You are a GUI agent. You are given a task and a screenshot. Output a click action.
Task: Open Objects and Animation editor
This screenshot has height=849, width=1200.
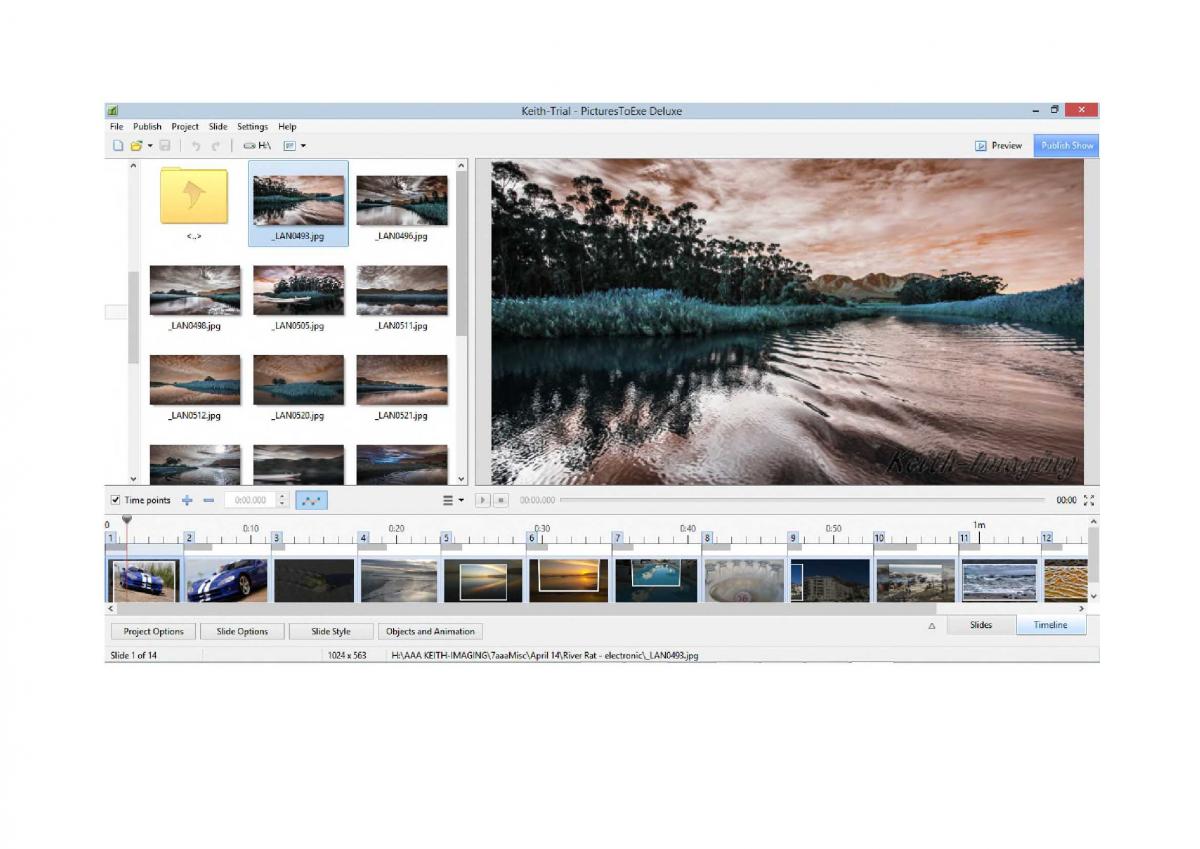430,632
